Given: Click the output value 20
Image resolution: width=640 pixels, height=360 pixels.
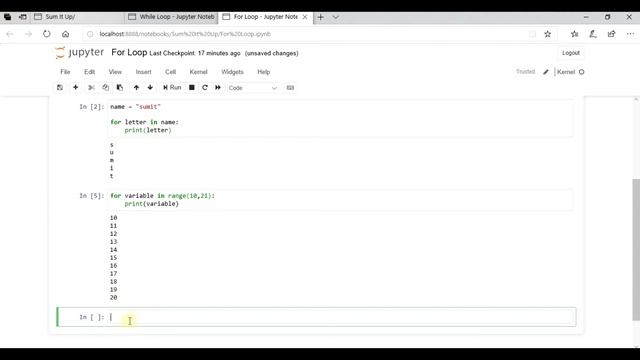Looking at the screenshot, I should click(x=113, y=298).
